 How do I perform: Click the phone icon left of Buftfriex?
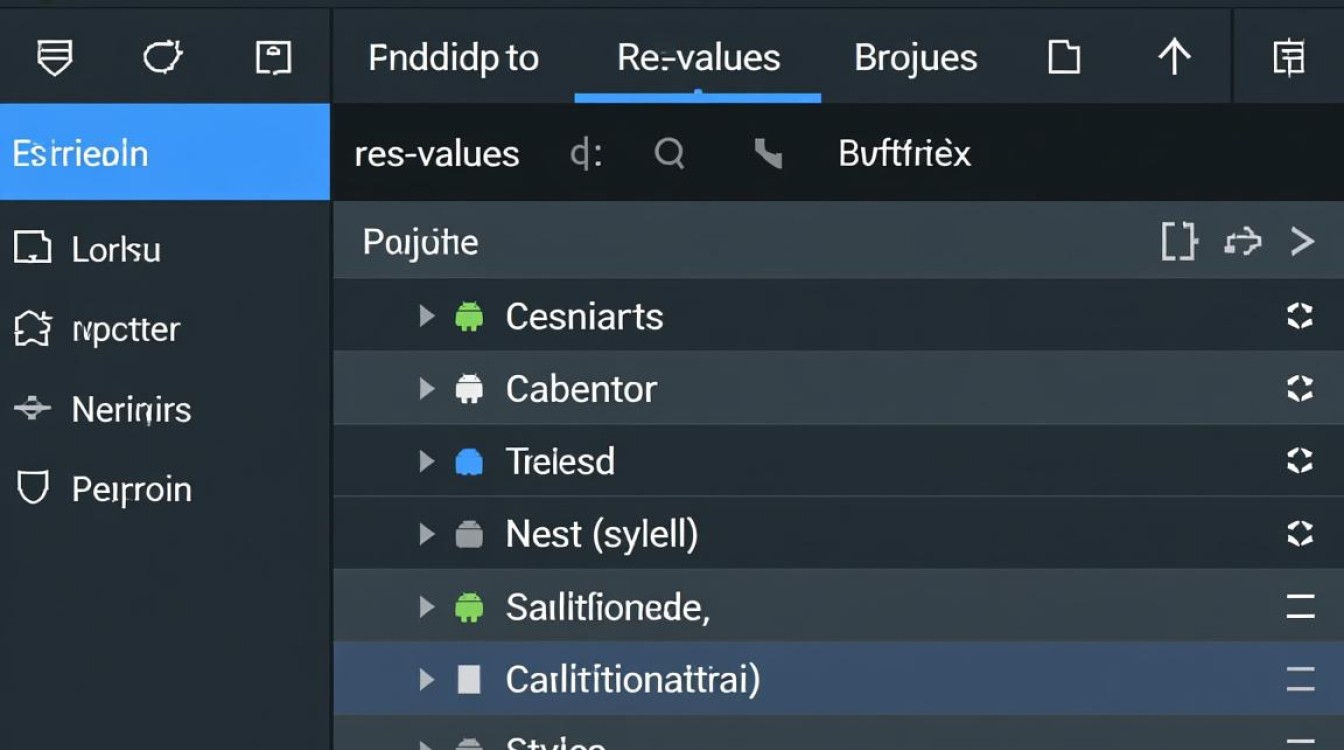pos(767,154)
